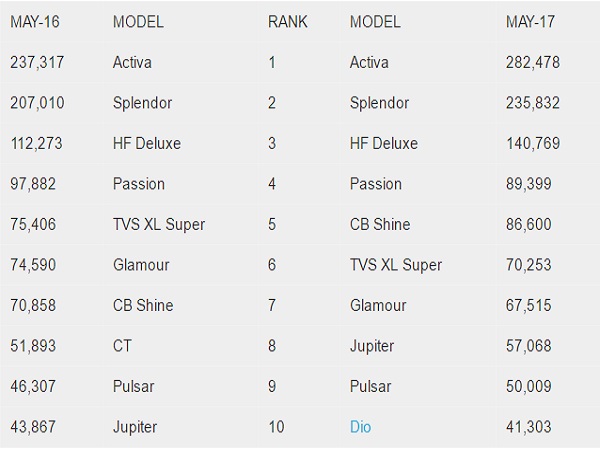Screen dimensions: 600x450
Task: Click the 89,399 Passion sales value
Action: click(x=529, y=184)
